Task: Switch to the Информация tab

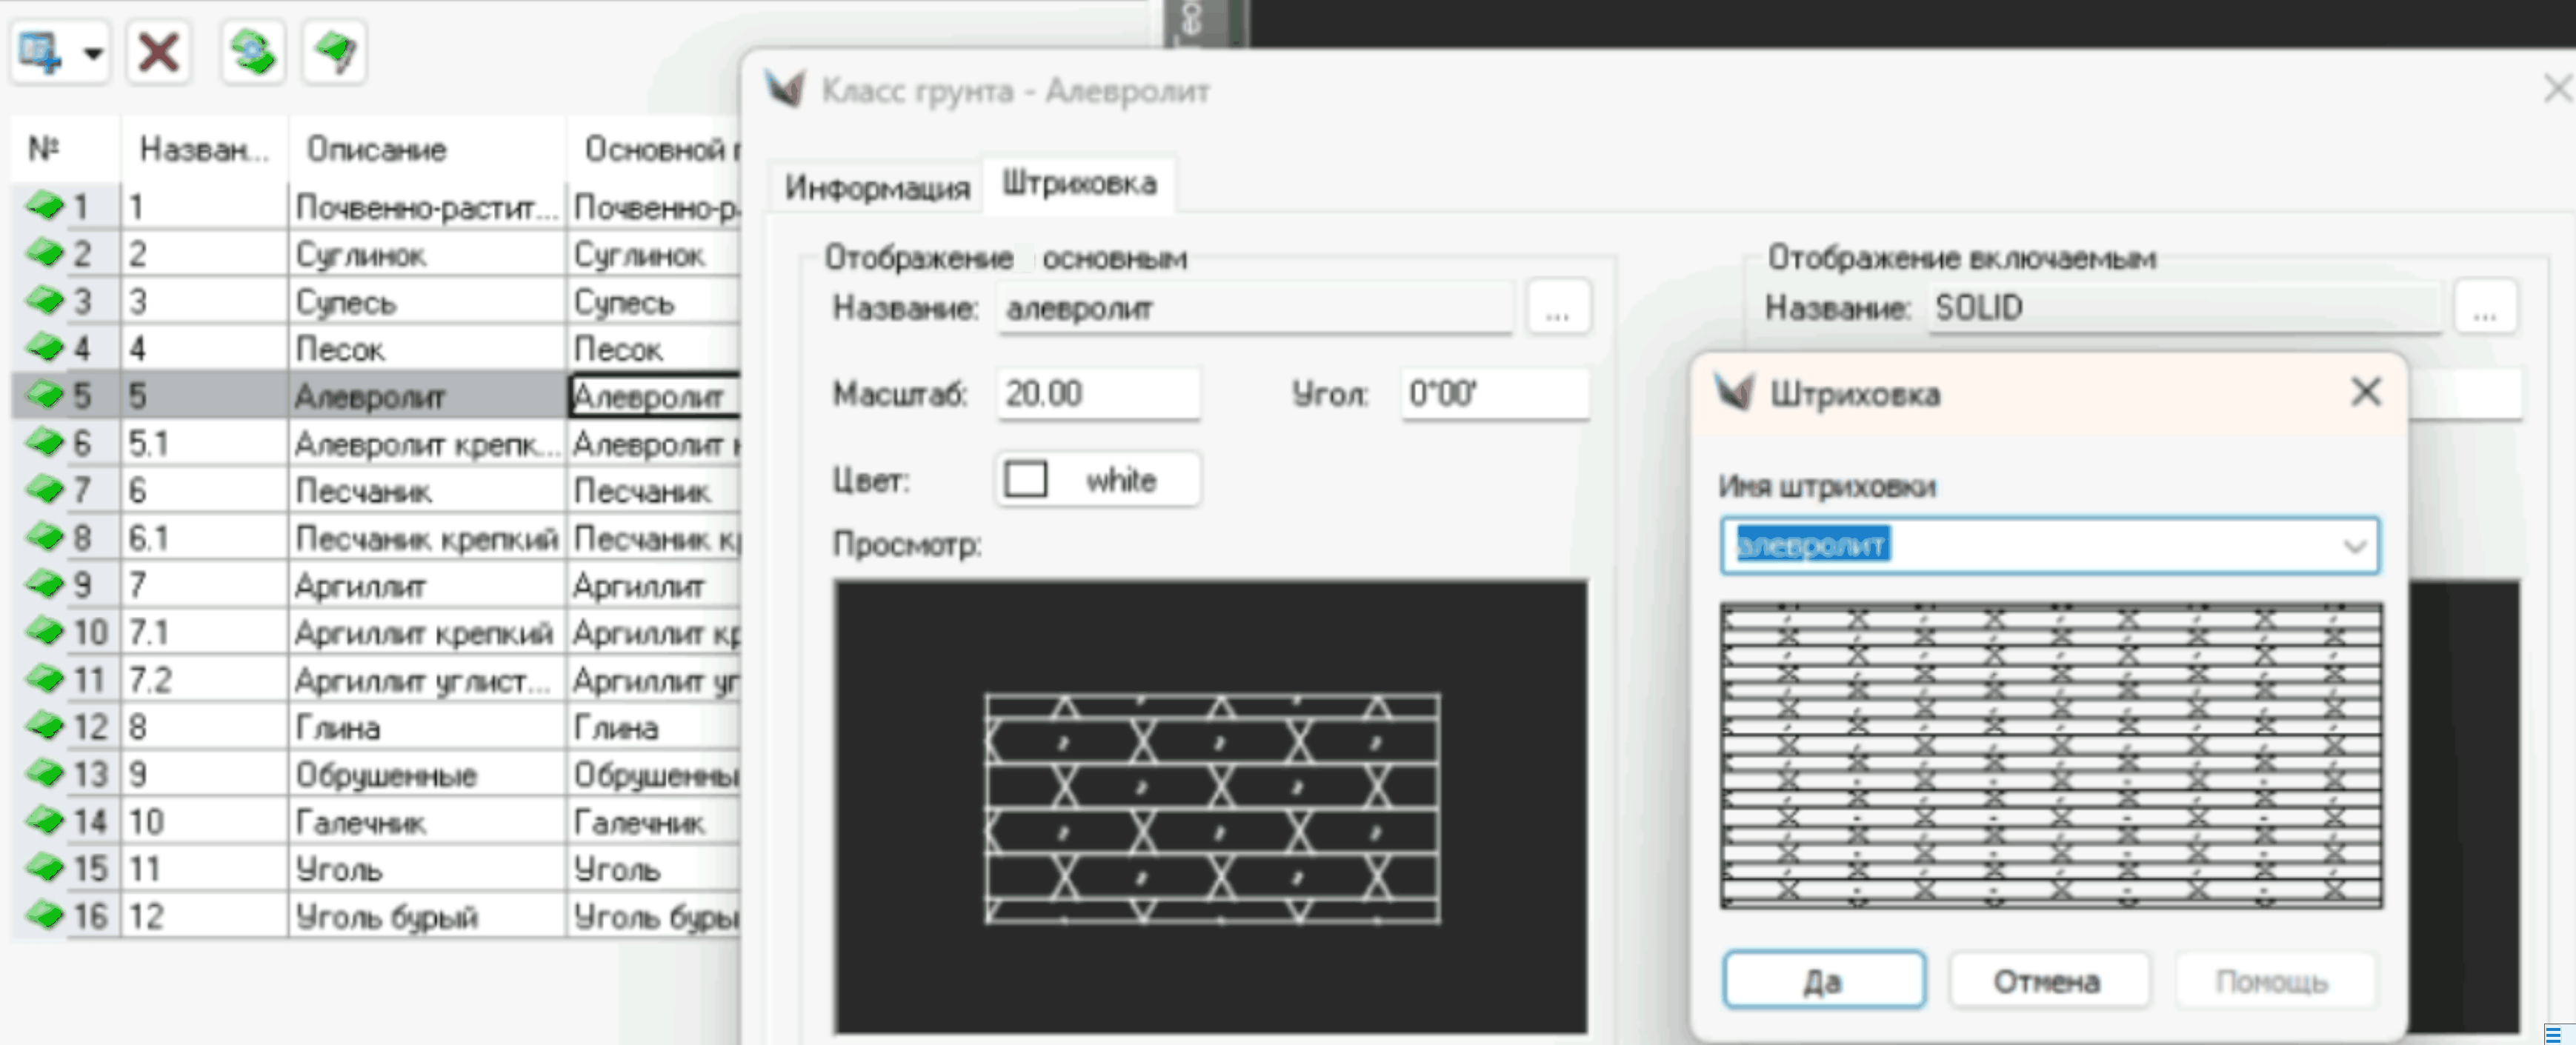Action: pyautogui.click(x=877, y=187)
